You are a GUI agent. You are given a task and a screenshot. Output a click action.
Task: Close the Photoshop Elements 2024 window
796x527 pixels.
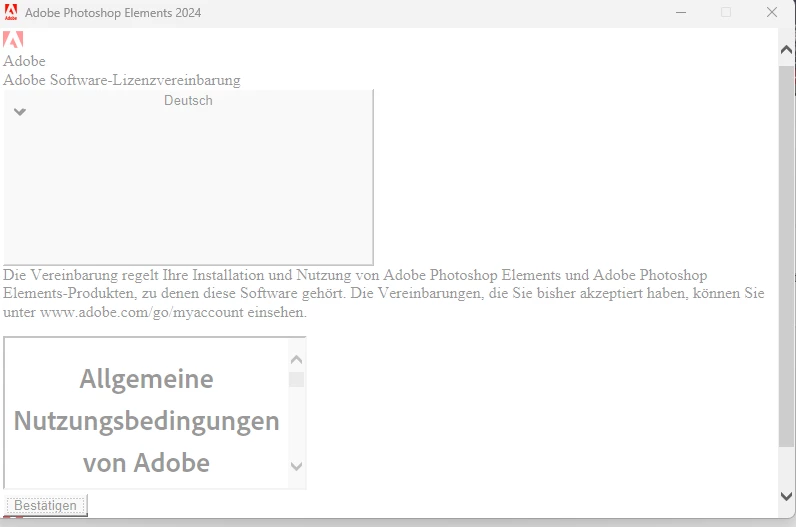pos(772,12)
